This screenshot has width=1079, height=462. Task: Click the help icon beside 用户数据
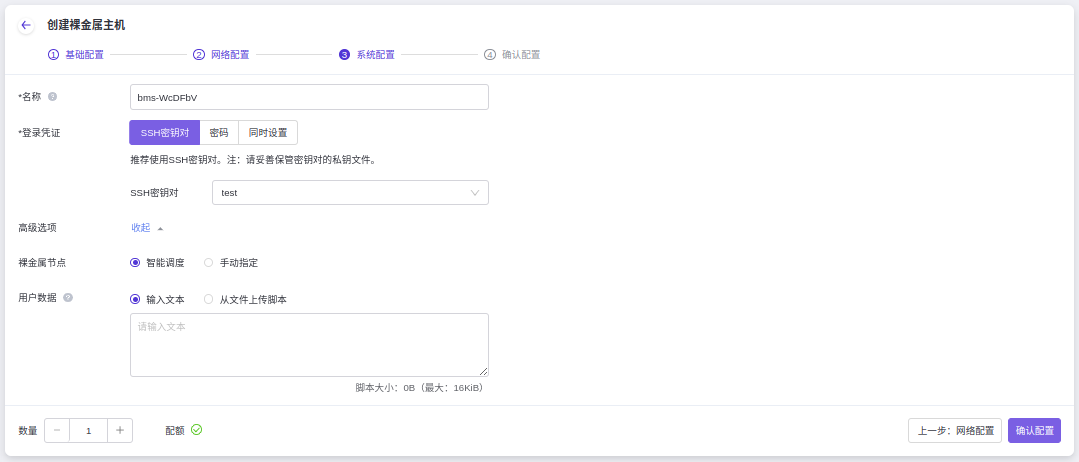(68, 298)
